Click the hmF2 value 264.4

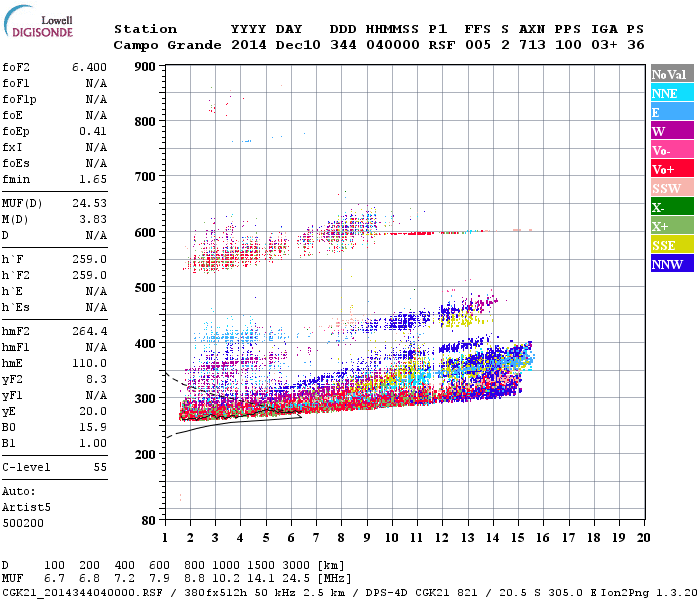click(89, 331)
